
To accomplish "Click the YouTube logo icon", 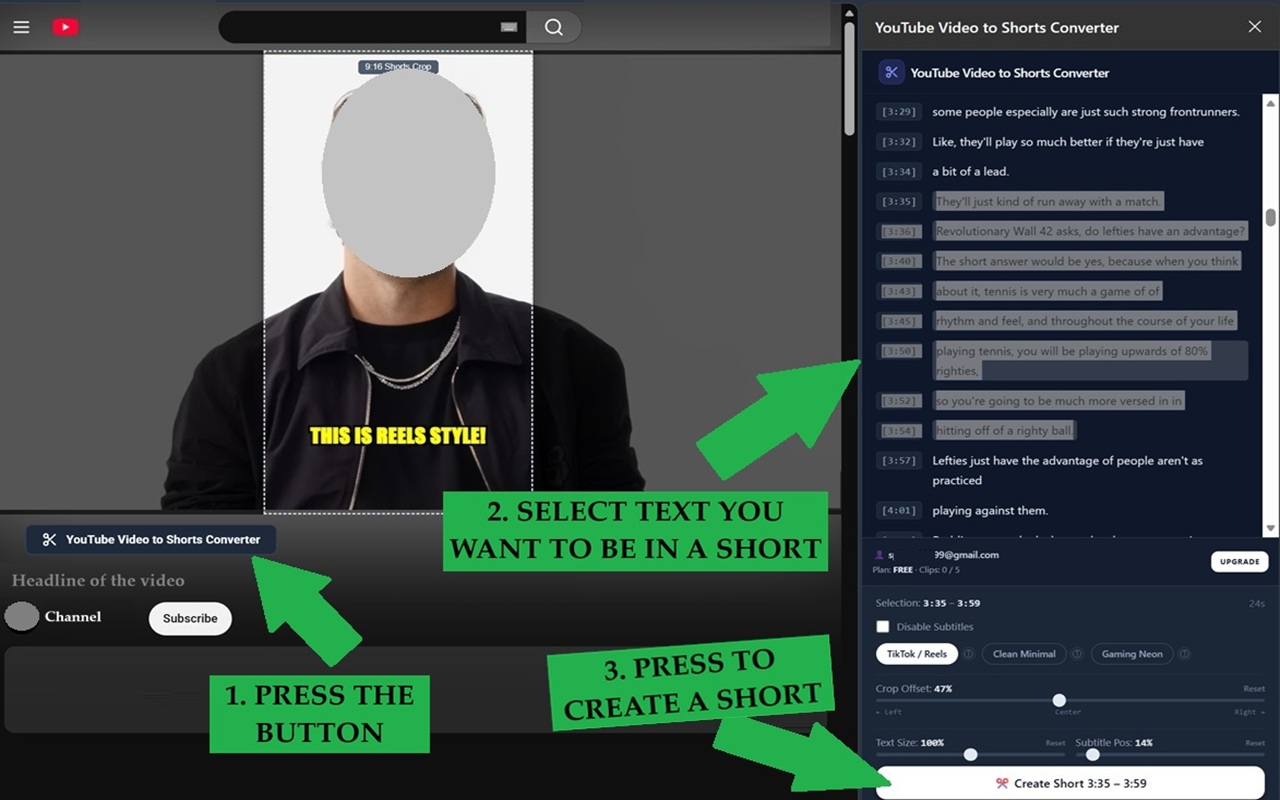I will [x=66, y=27].
